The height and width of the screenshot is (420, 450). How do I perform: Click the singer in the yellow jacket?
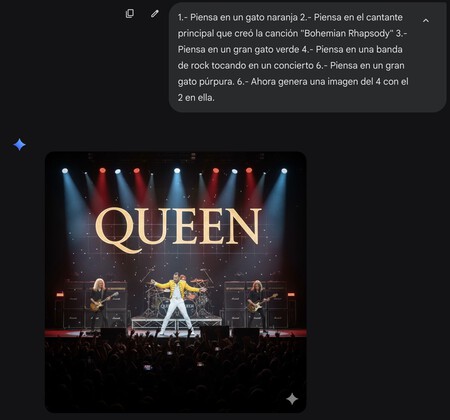click(x=177, y=303)
